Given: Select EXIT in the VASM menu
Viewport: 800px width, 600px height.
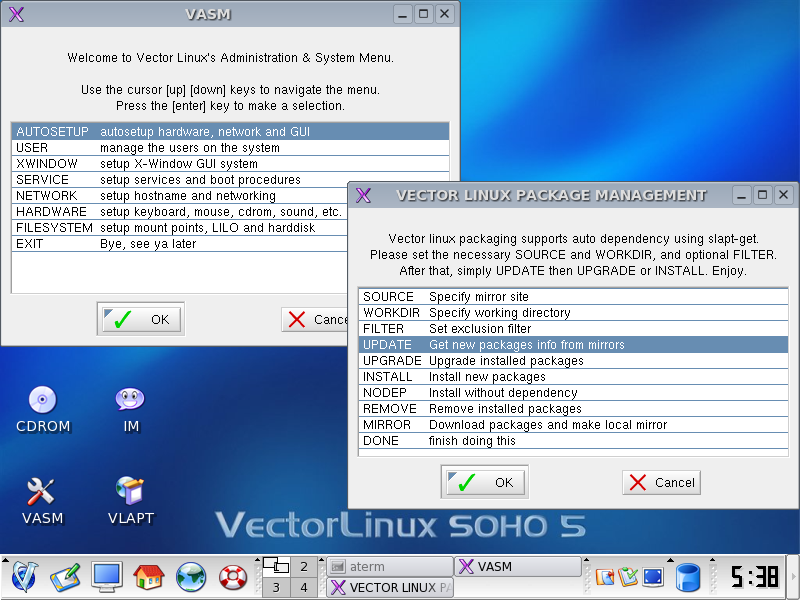Looking at the screenshot, I should (x=180, y=244).
